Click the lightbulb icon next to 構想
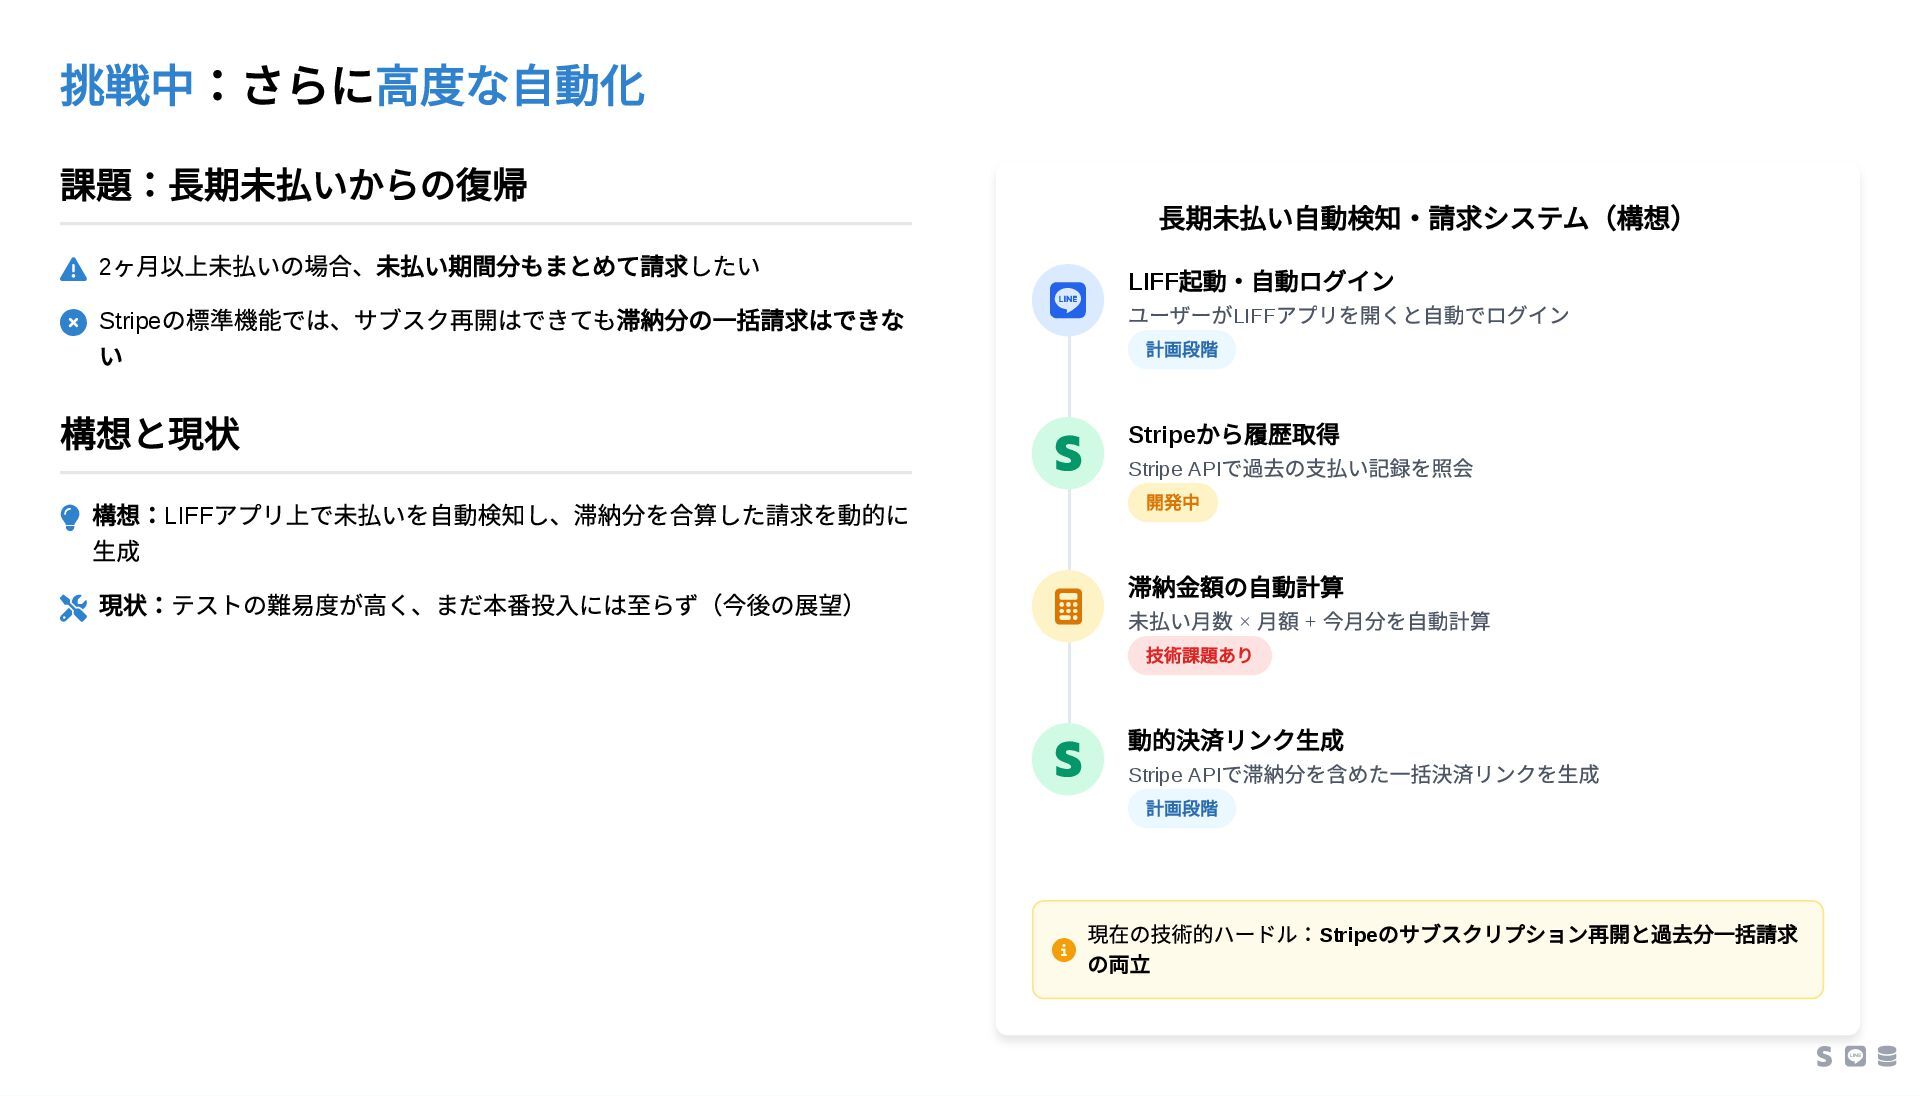The width and height of the screenshot is (1920, 1096). coord(70,517)
